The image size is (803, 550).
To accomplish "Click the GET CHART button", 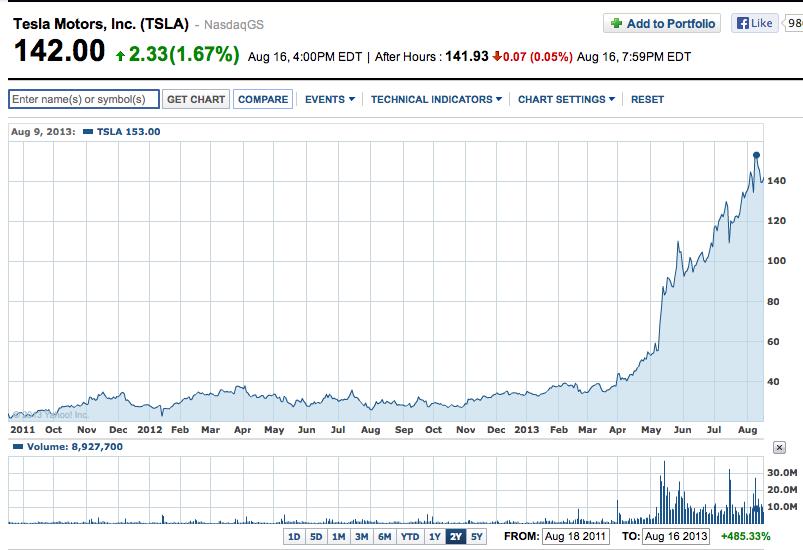I will 196,99.
